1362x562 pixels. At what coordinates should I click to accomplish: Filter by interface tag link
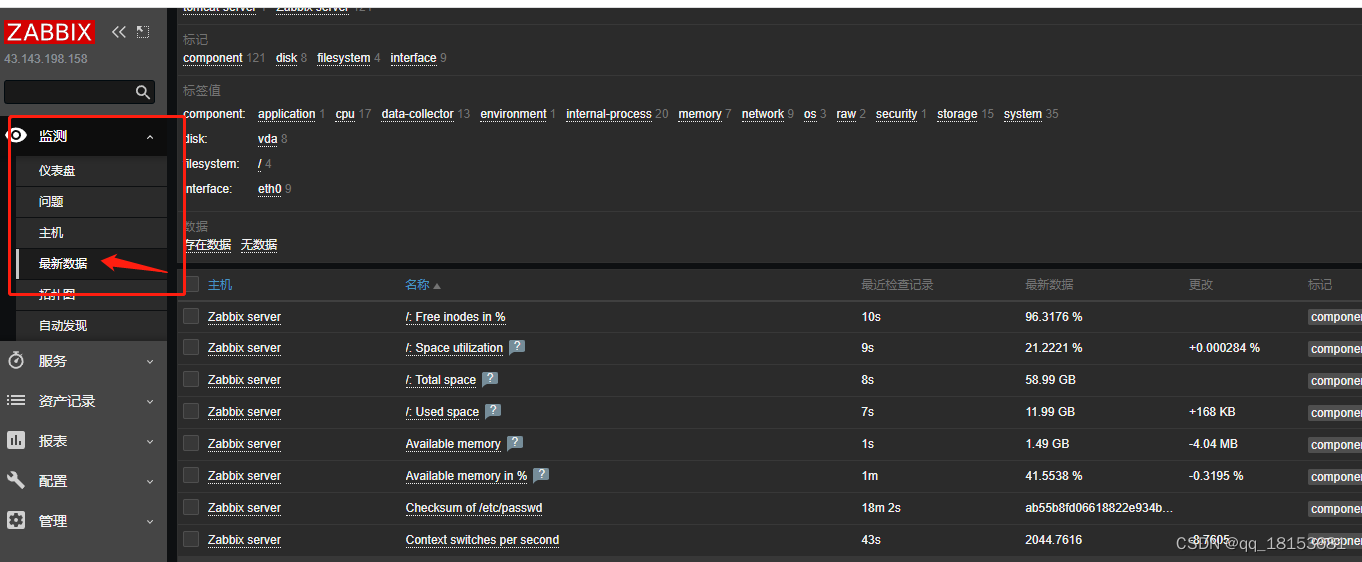click(x=413, y=58)
